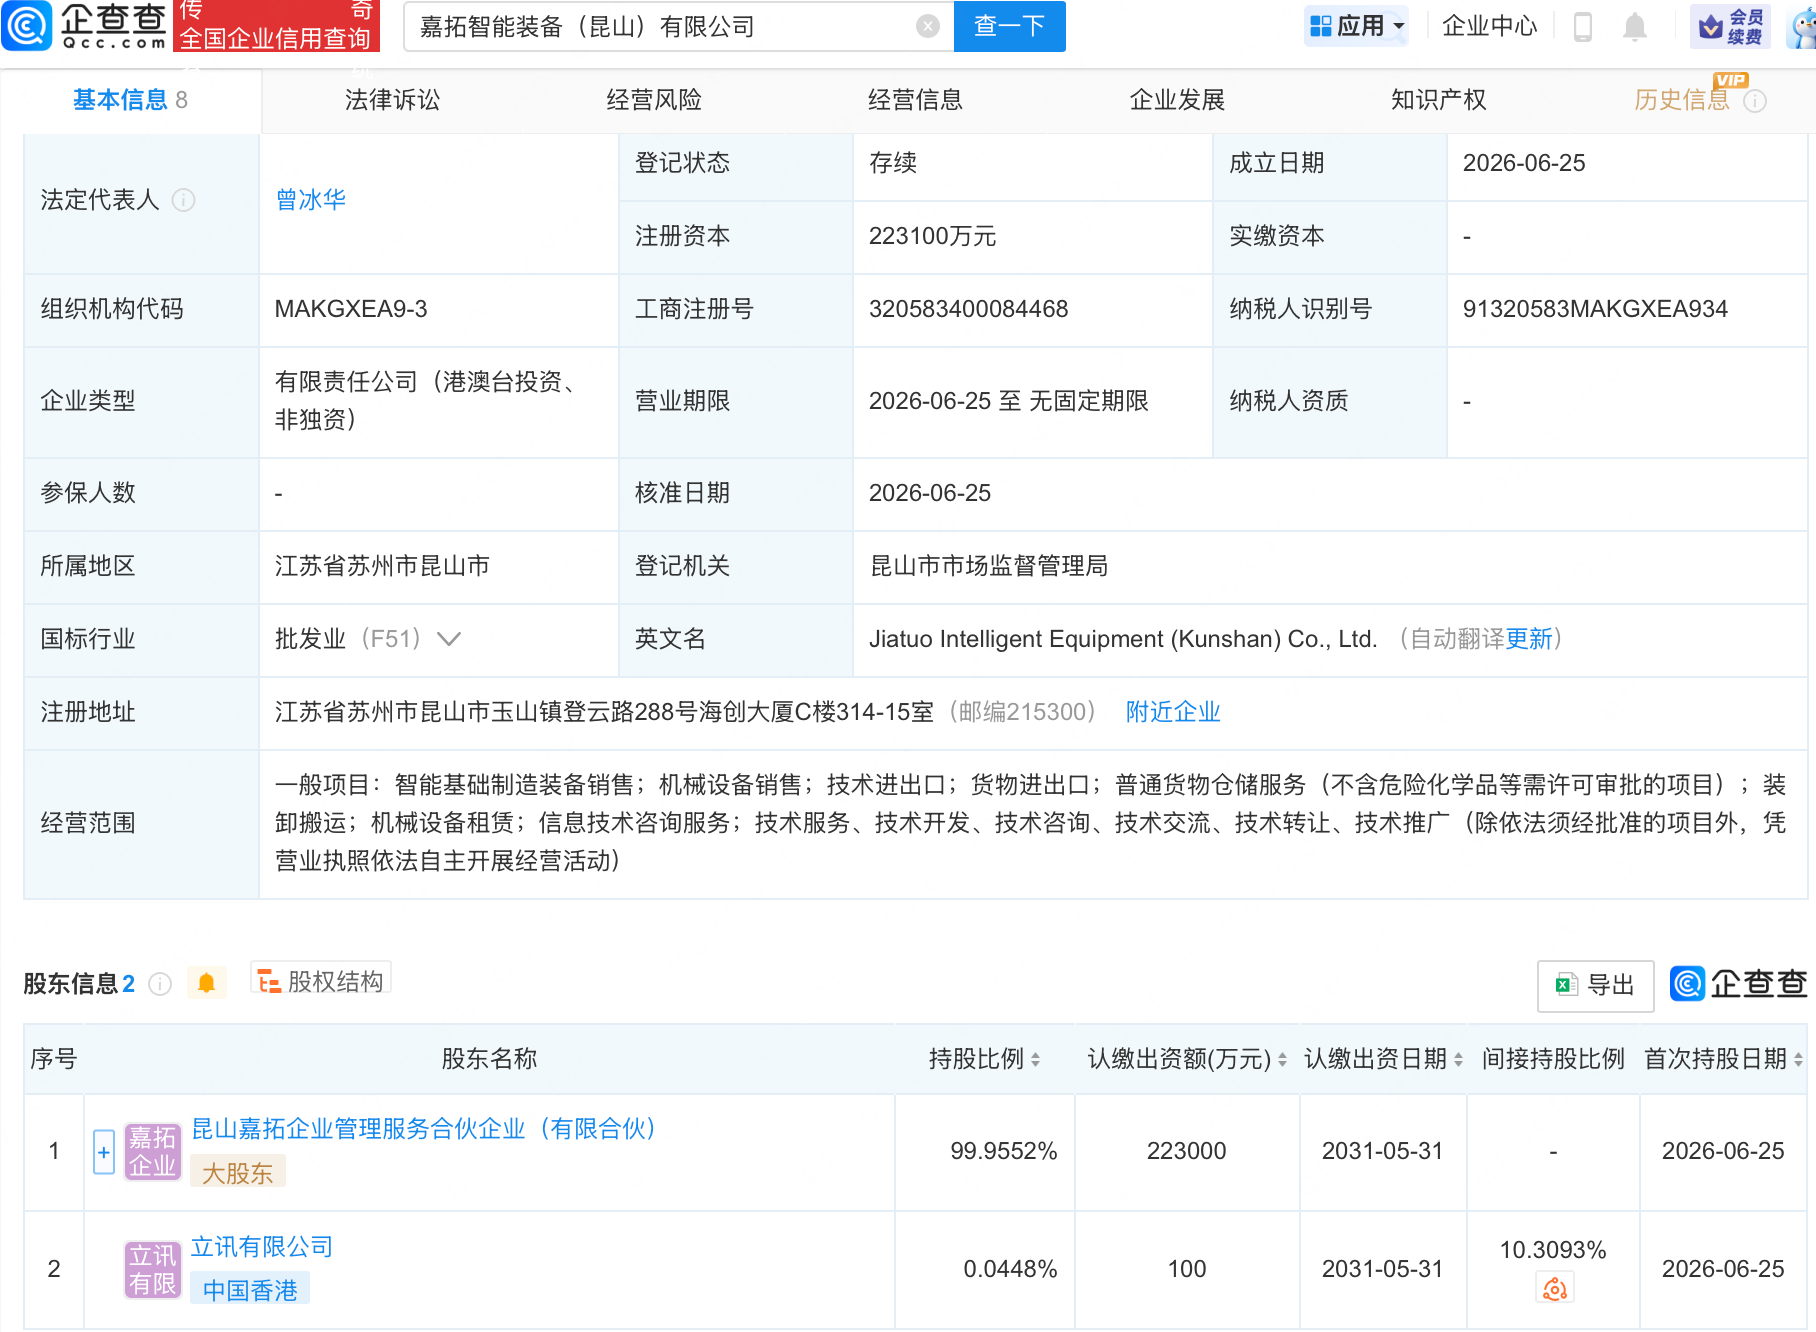Viewport: 1816px width, 1332px height.
Task: Select the indirect shareholding value 10.3093%
Action: point(1553,1250)
